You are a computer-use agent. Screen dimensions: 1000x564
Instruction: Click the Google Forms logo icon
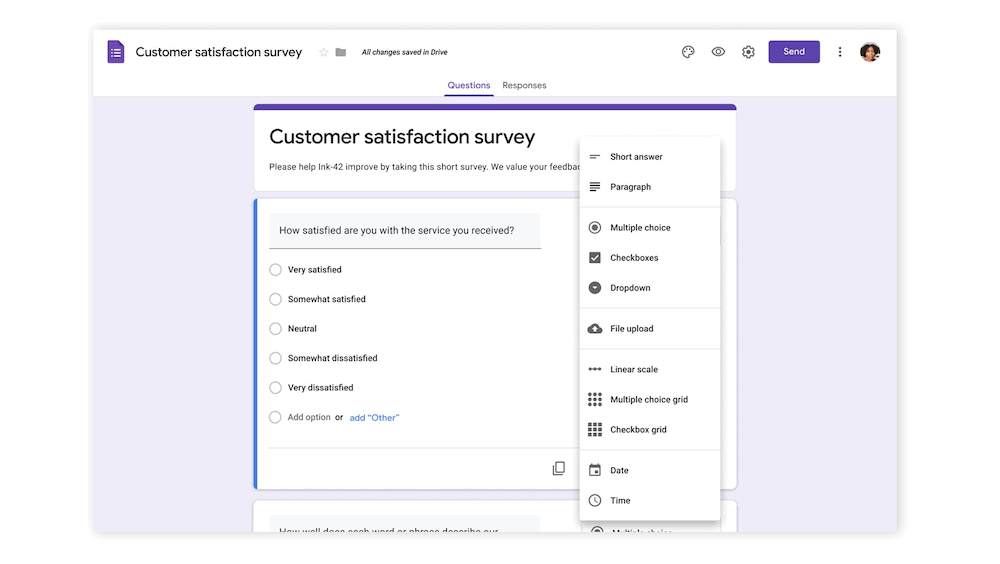115,52
